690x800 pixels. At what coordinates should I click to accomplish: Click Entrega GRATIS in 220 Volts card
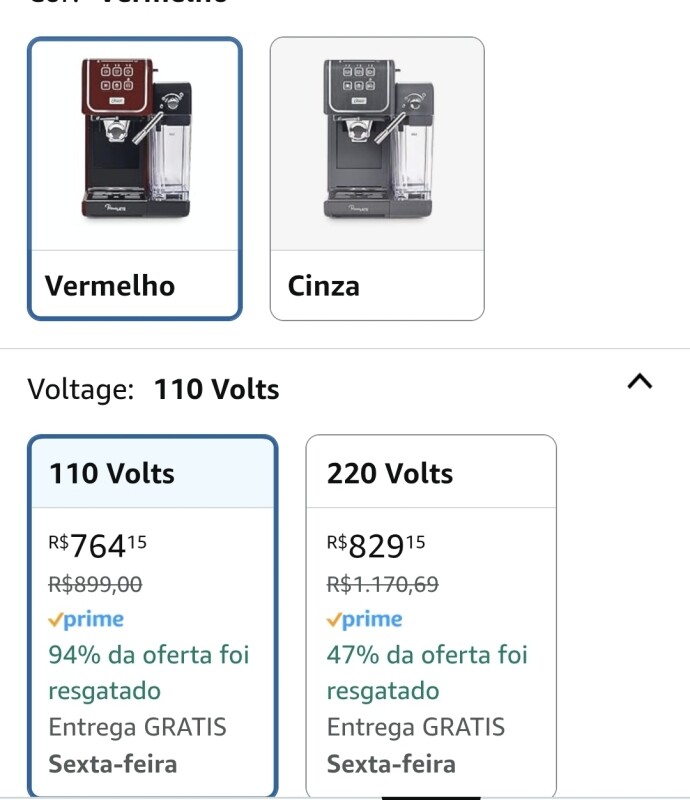[415, 727]
